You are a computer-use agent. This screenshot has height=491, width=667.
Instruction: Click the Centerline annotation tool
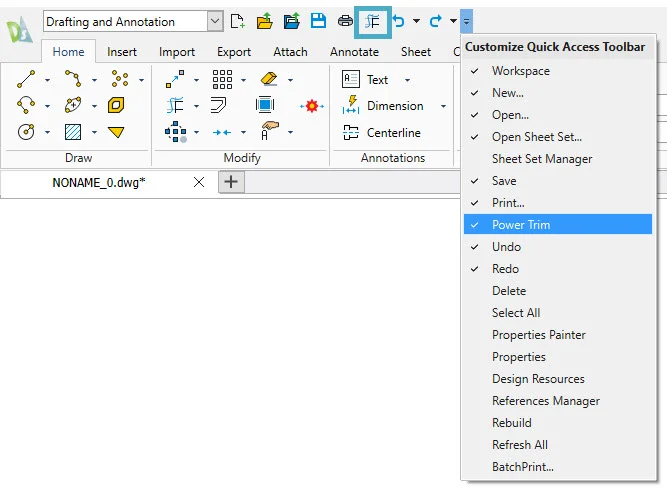(381, 132)
